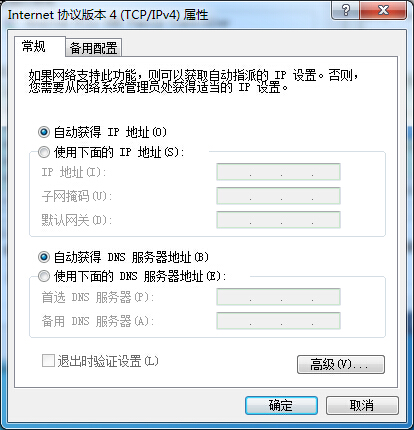Switch to the 备用配置 tab

click(x=93, y=48)
